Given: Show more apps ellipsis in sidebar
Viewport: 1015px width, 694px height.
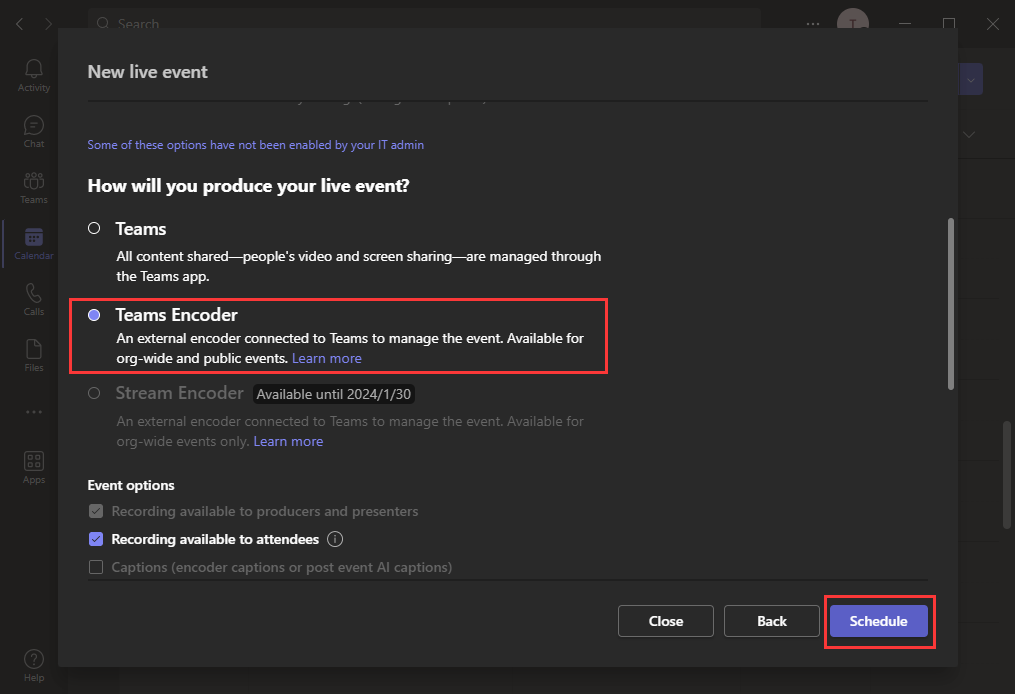Looking at the screenshot, I should [34, 412].
